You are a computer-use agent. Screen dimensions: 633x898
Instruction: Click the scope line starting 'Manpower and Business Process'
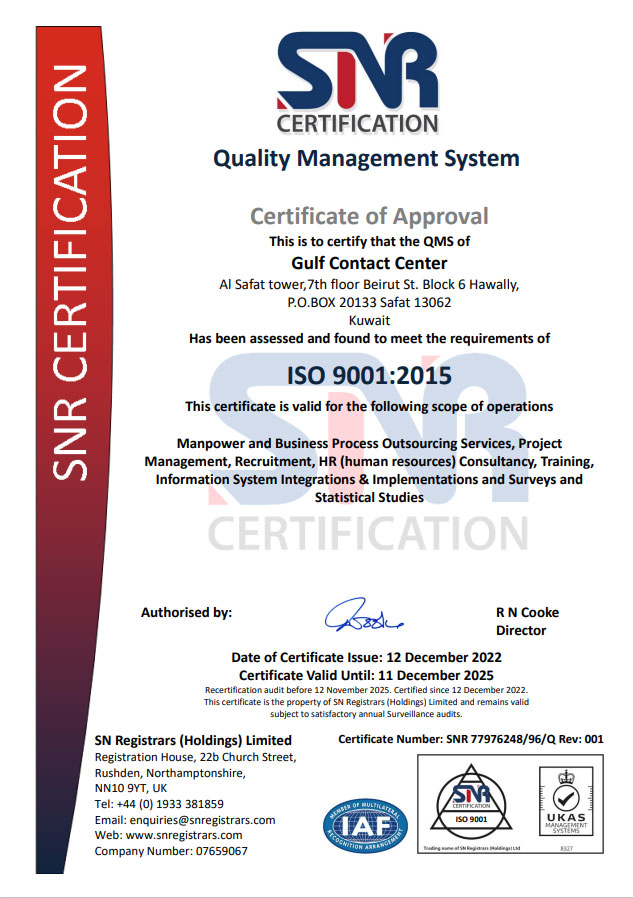point(369,443)
